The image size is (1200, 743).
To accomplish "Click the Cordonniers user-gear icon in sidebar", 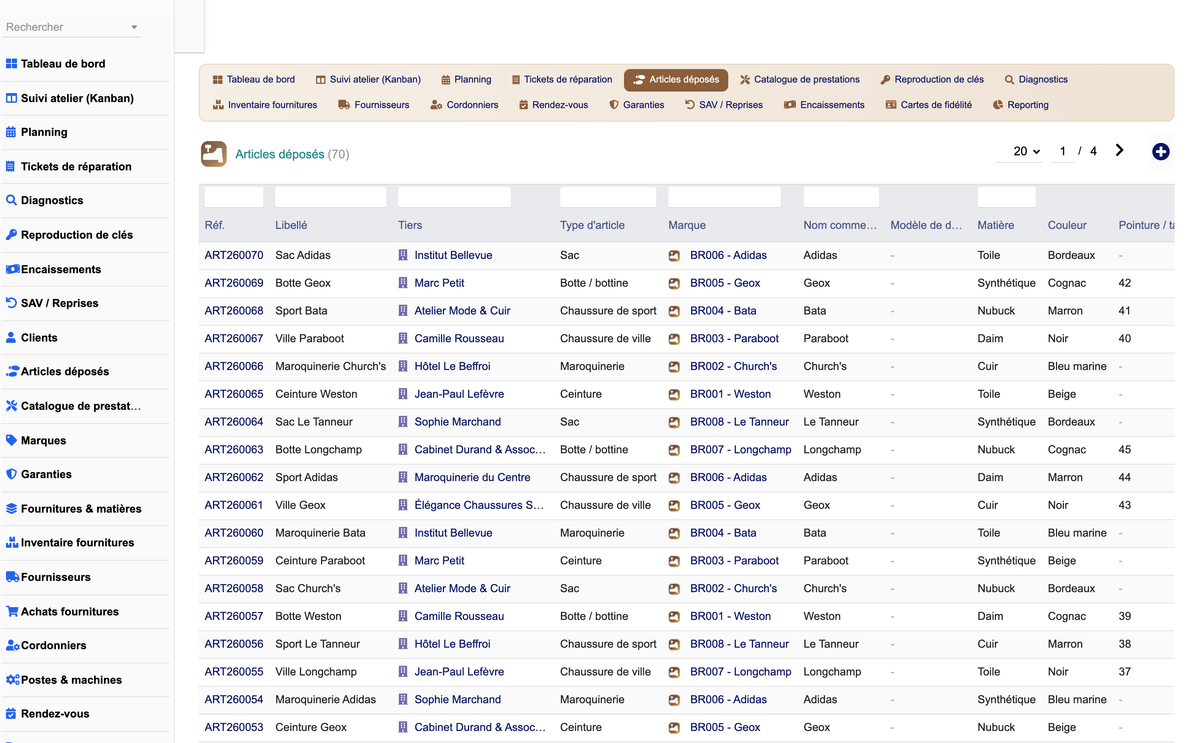I will [13, 646].
